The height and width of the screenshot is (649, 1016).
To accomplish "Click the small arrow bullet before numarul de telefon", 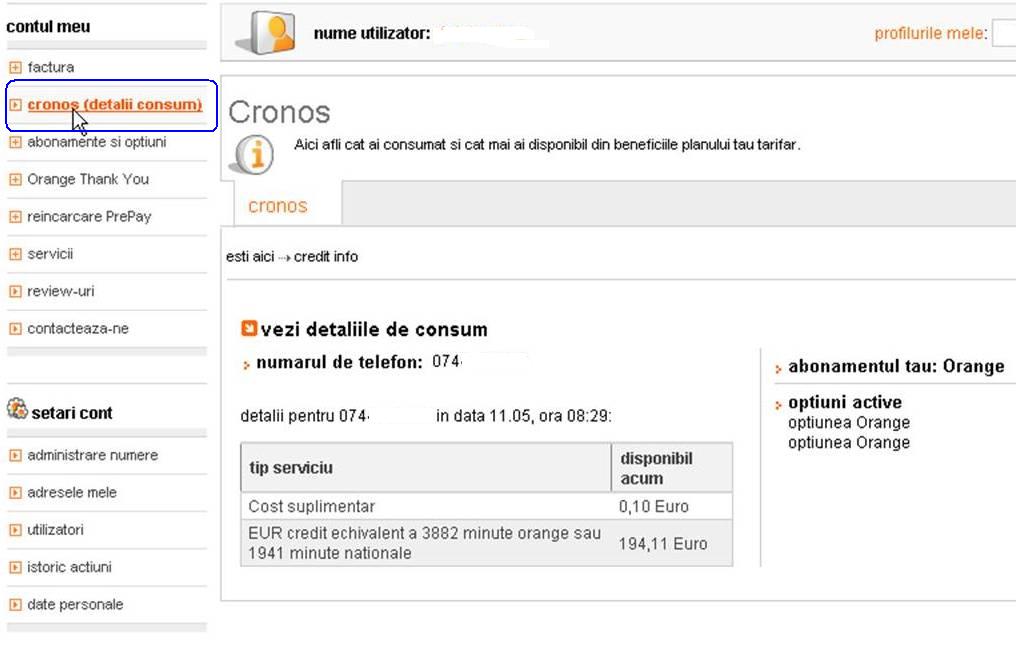I will coord(246,365).
